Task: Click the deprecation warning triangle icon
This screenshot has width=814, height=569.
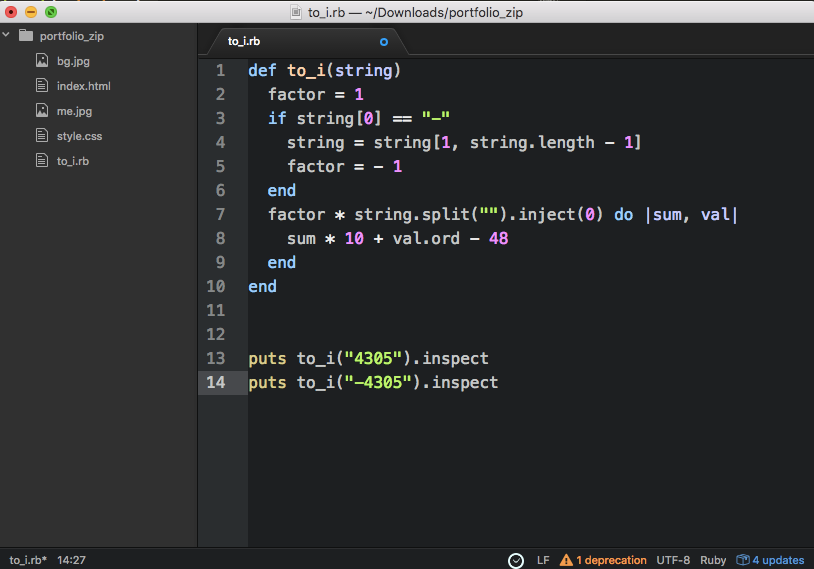Action: click(x=566, y=560)
